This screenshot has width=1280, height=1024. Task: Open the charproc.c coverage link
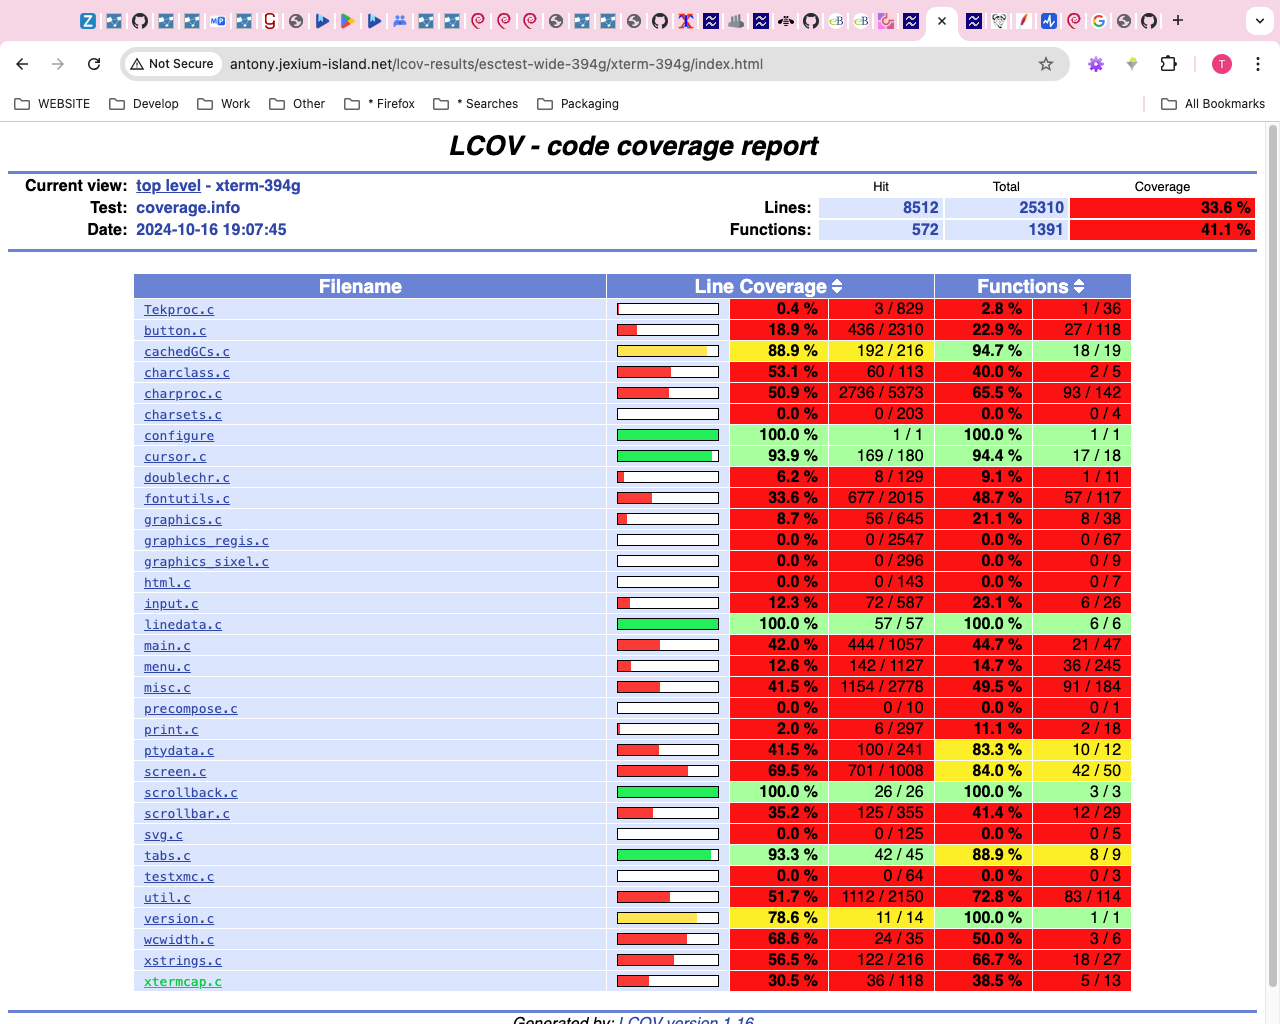(183, 394)
